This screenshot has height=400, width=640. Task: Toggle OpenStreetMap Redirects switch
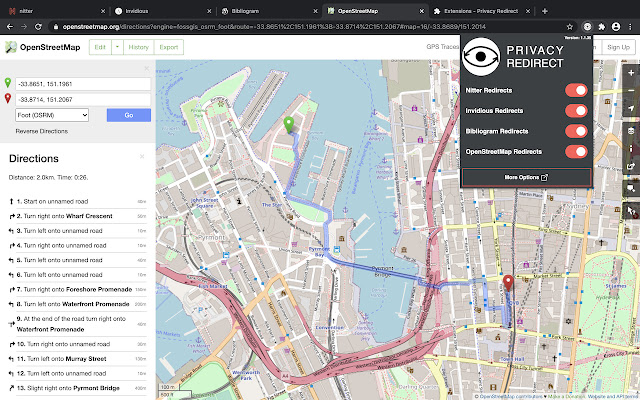coord(575,152)
